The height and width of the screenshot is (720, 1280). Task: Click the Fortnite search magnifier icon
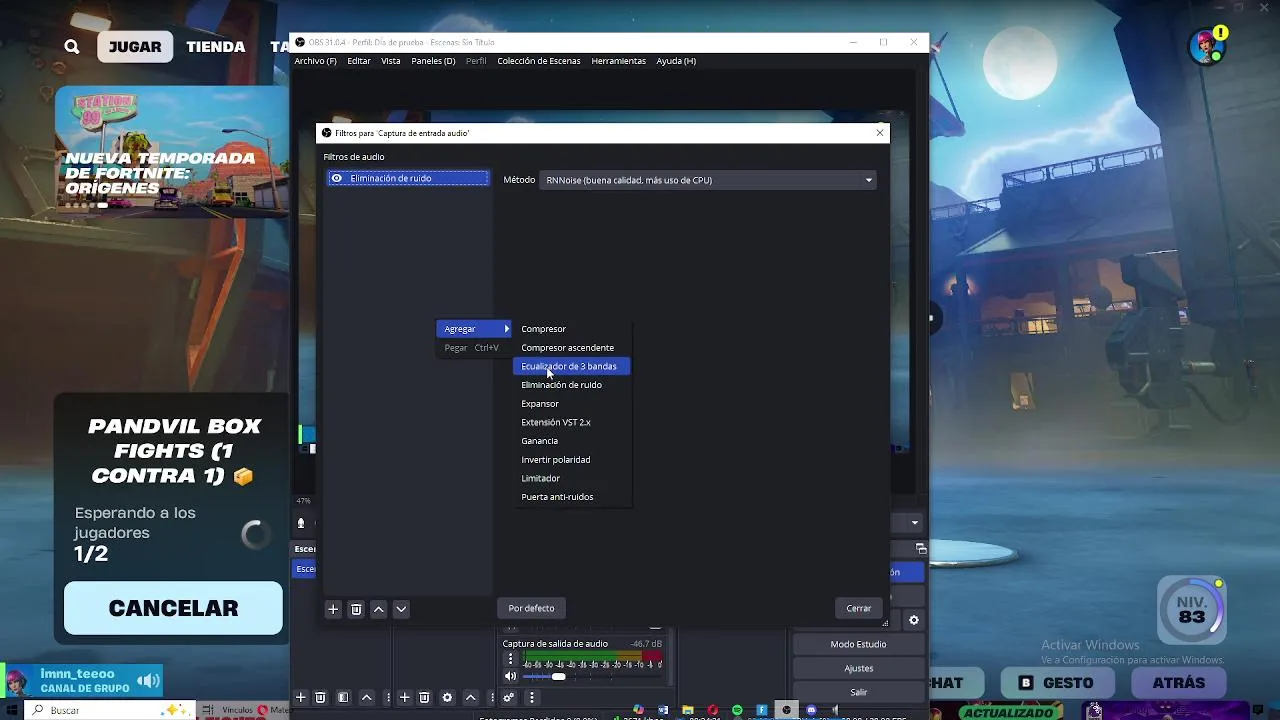click(72, 46)
